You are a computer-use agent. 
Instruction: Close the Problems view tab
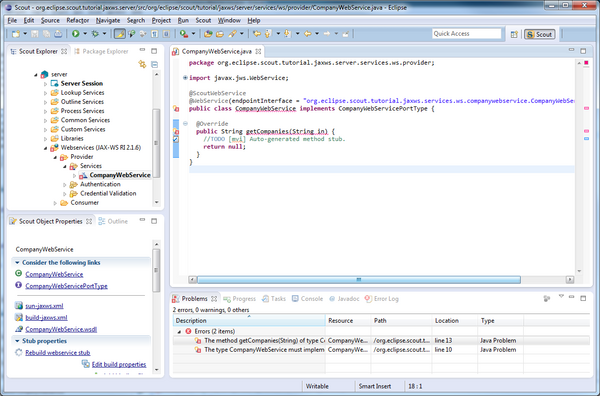(214, 298)
